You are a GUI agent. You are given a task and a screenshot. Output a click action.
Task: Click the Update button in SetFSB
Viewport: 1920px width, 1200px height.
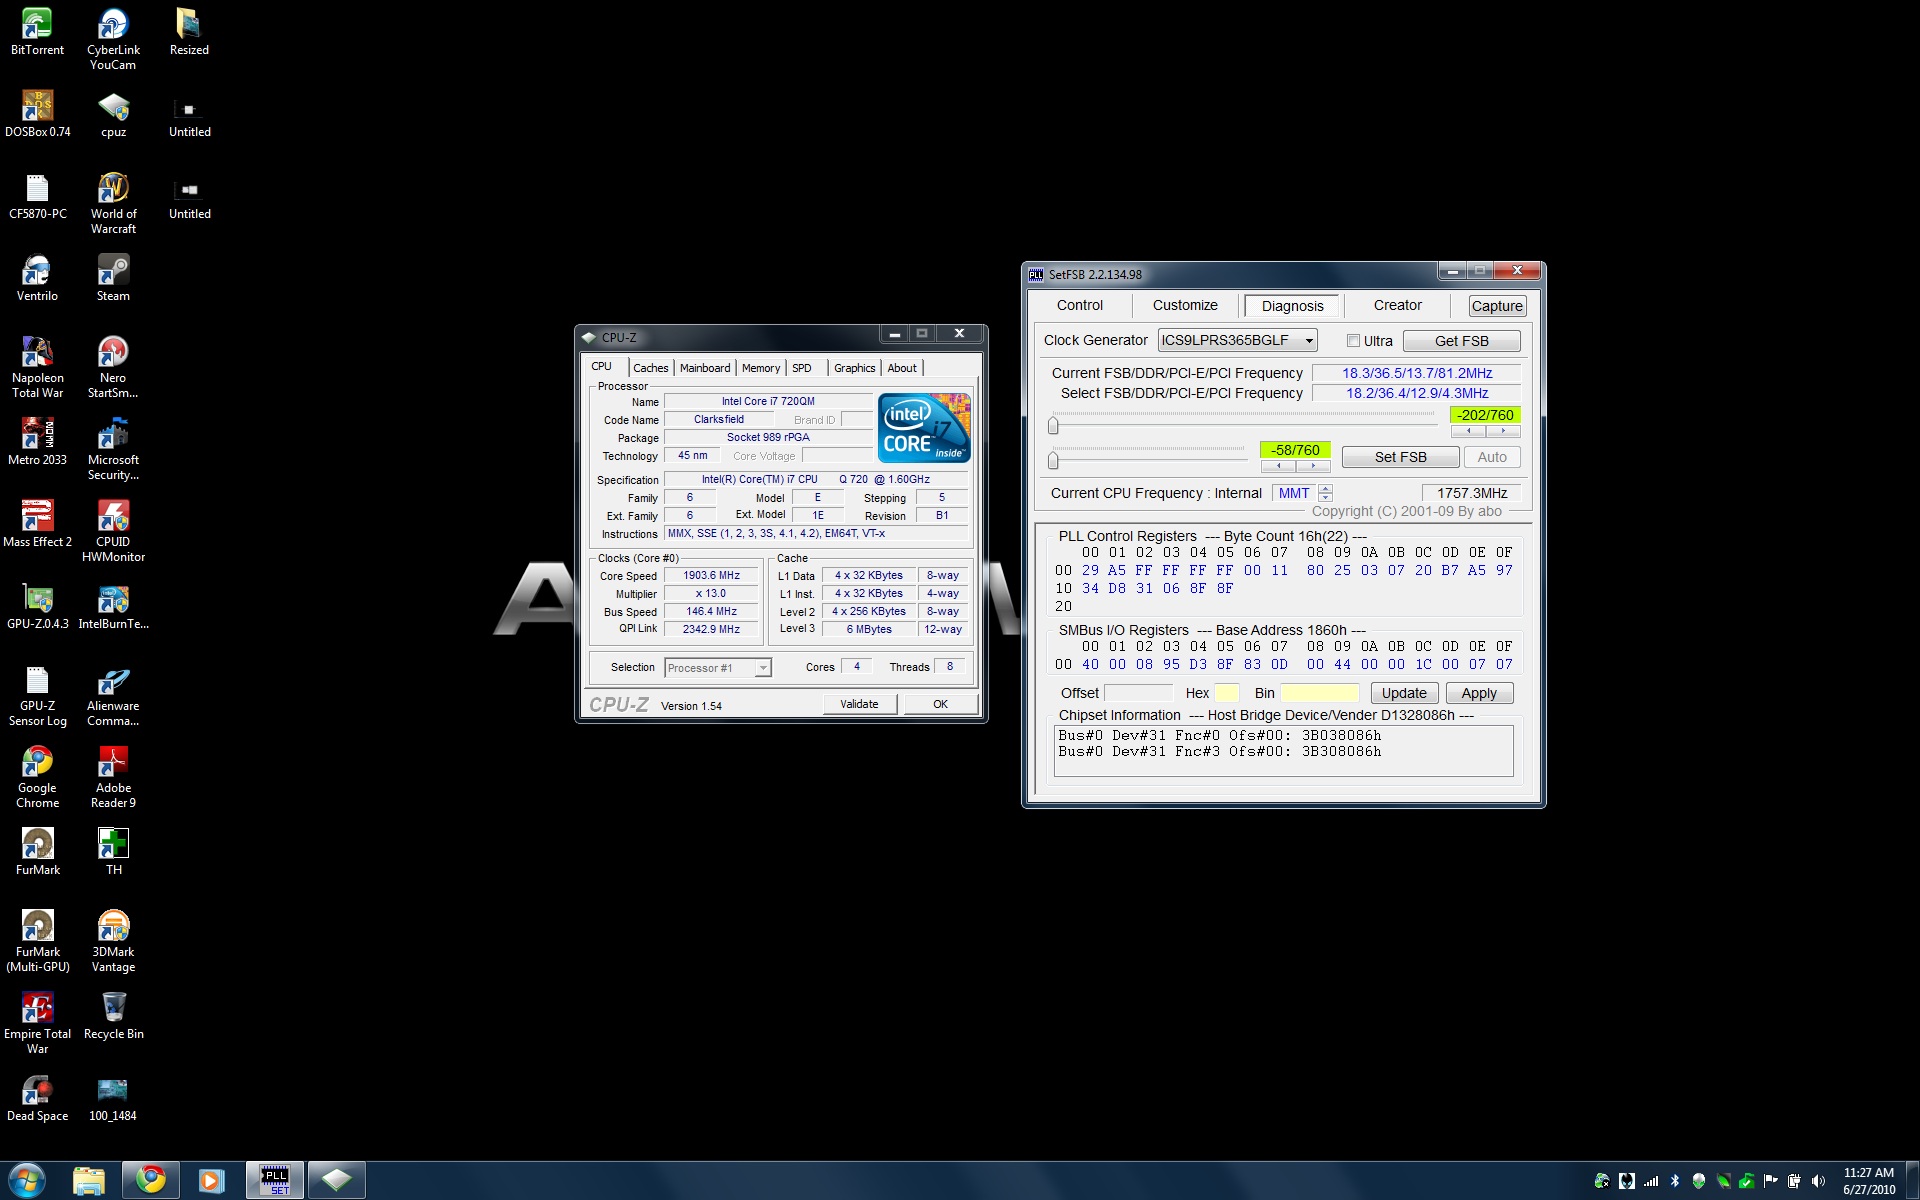pos(1404,693)
